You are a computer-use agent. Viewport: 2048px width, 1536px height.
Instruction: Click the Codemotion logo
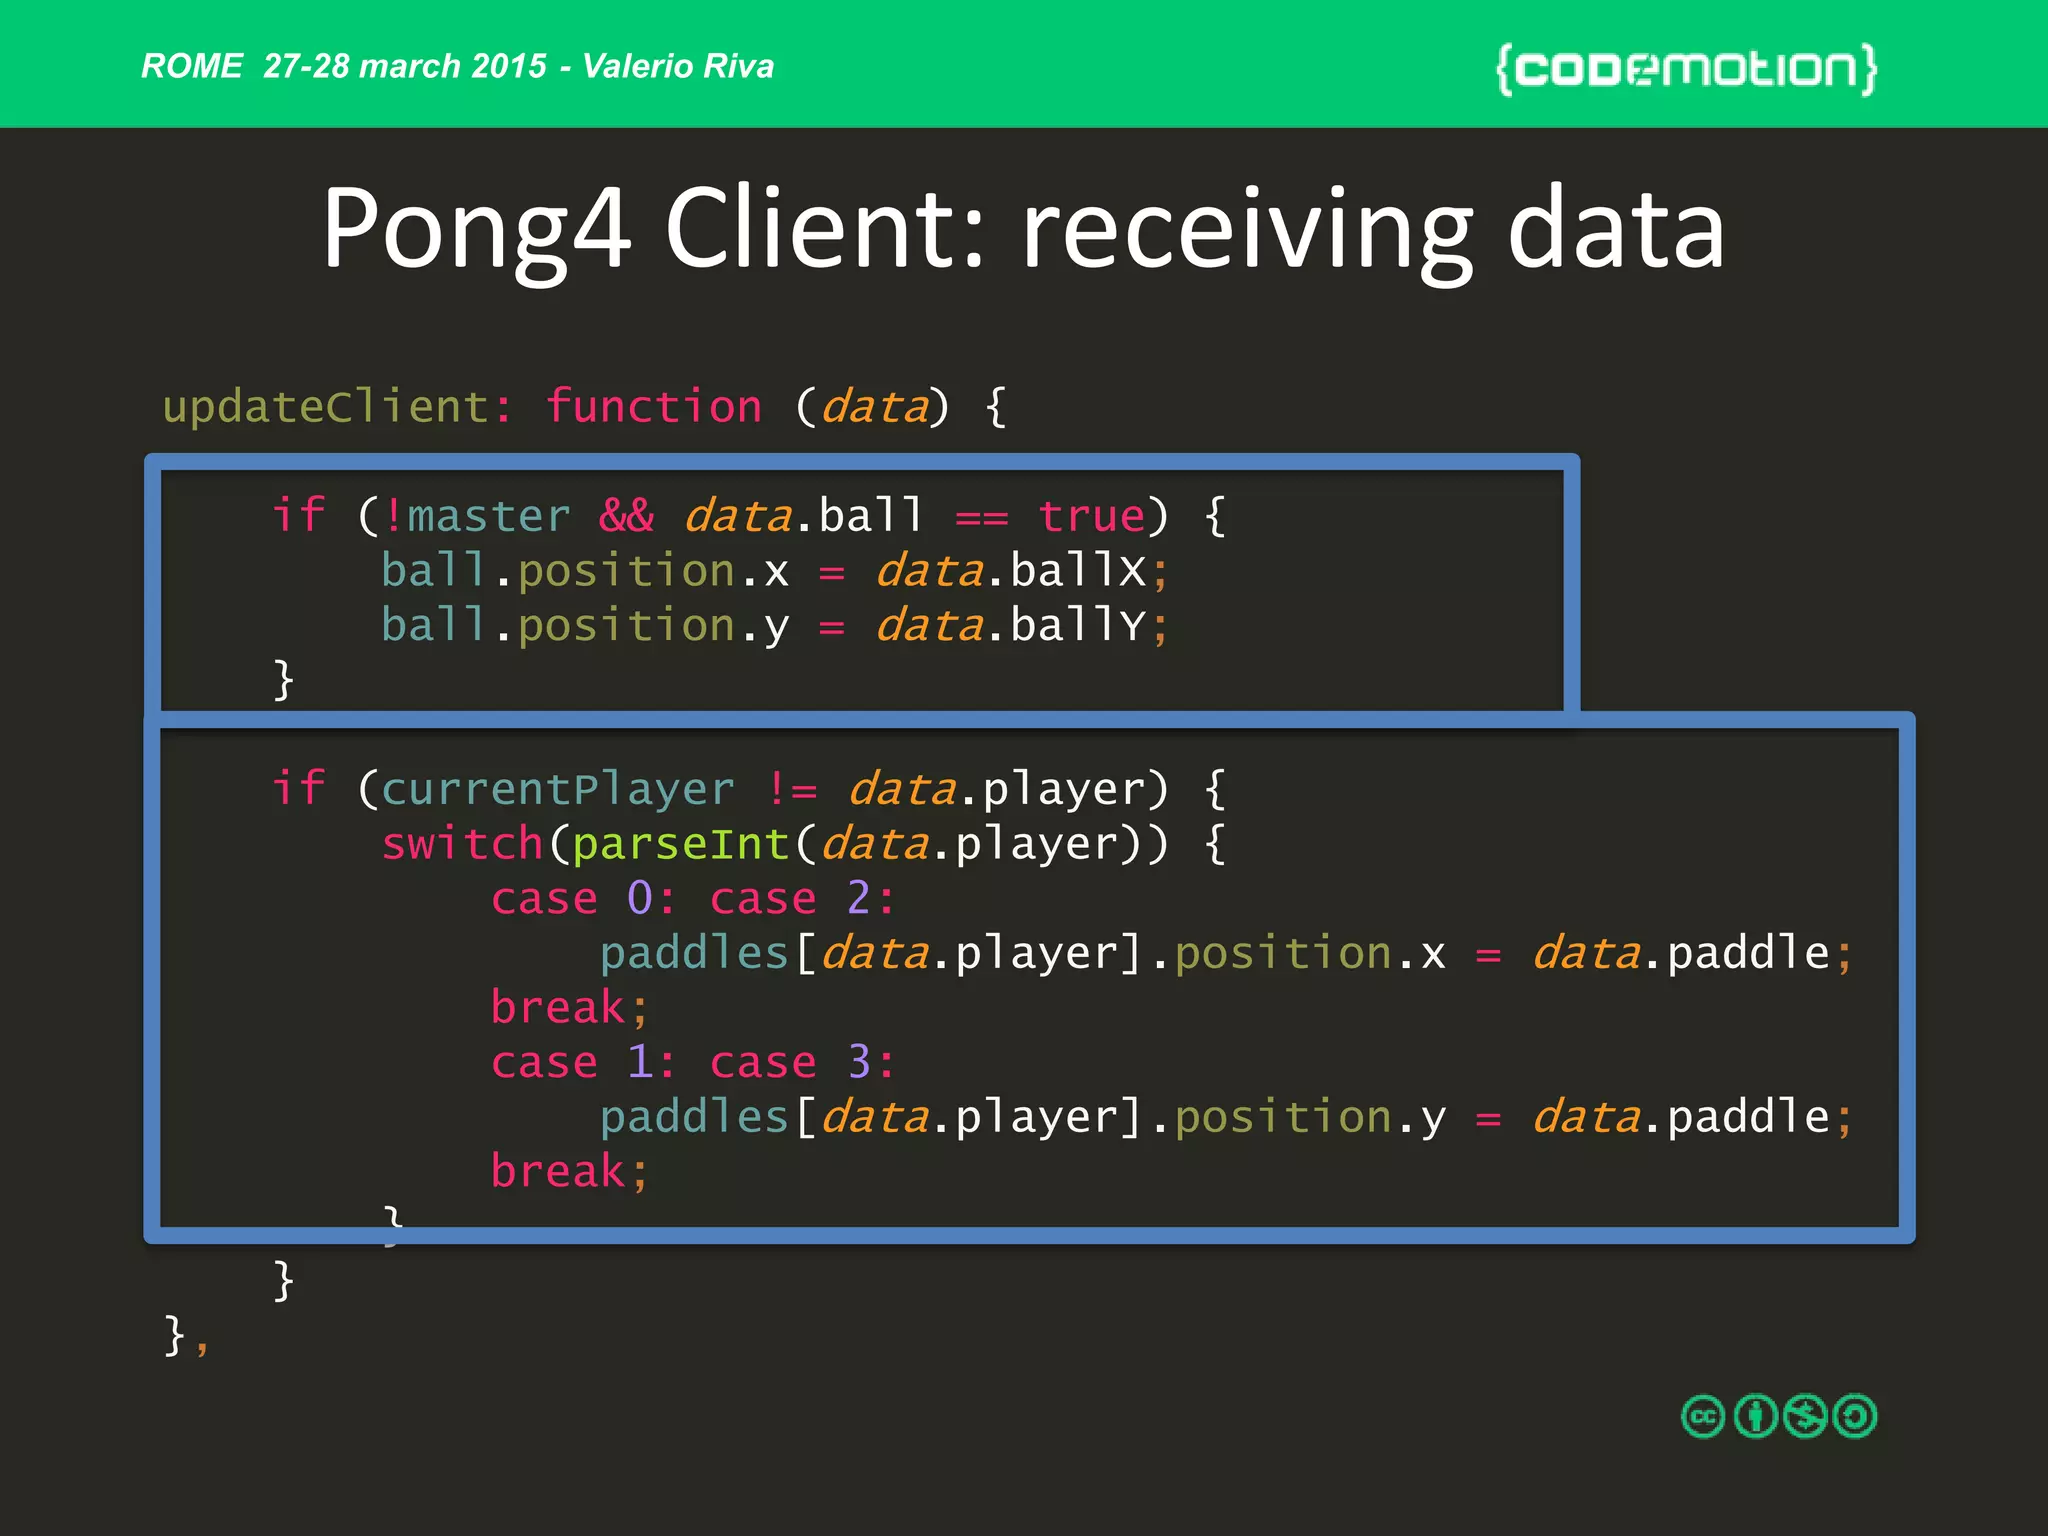click(x=1686, y=68)
